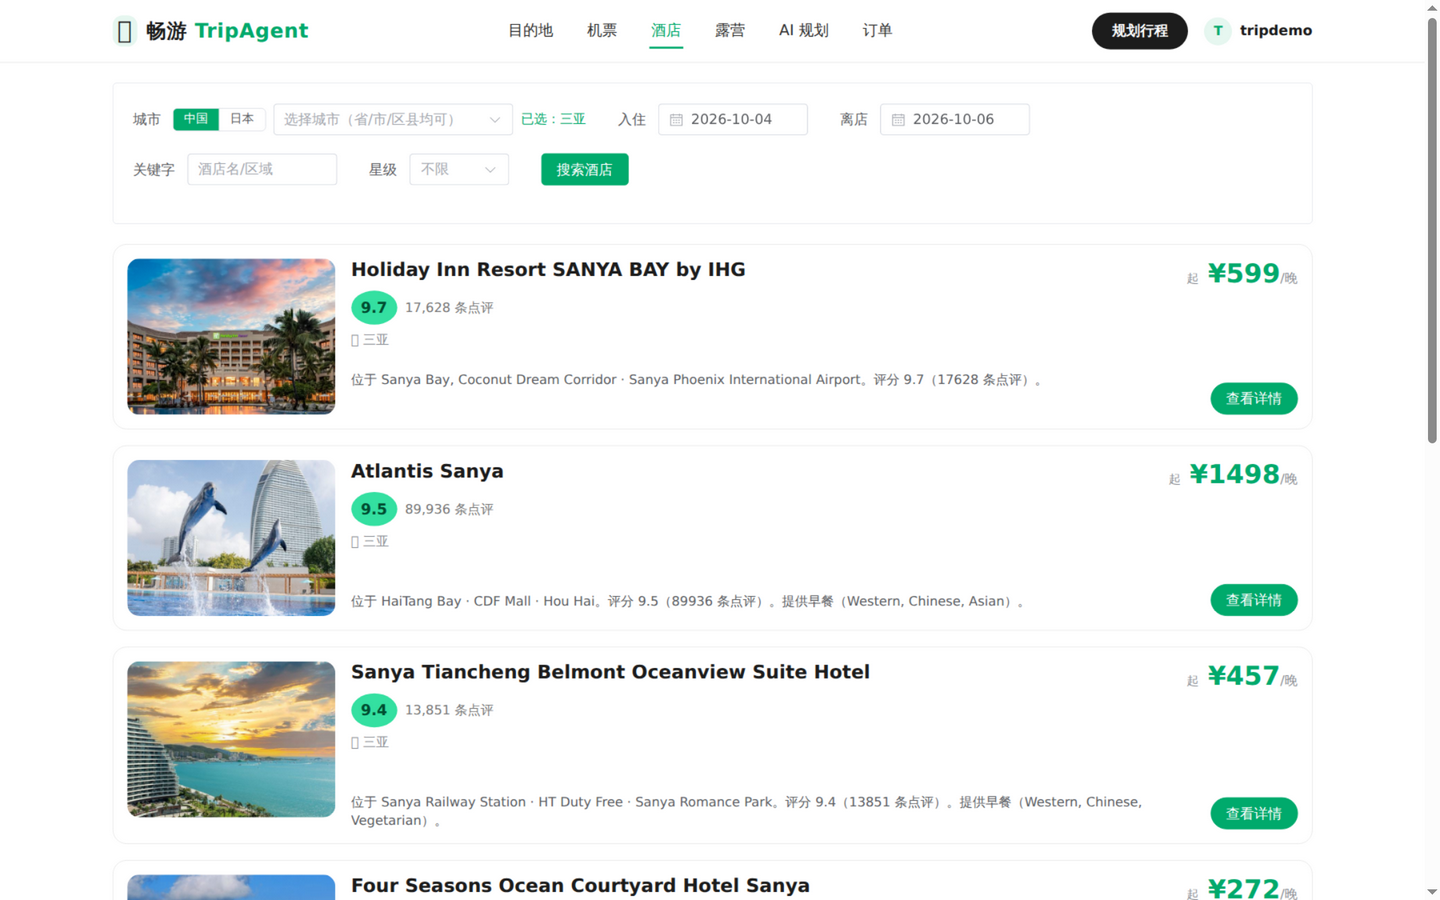Select 中国 country toggle

click(x=196, y=119)
